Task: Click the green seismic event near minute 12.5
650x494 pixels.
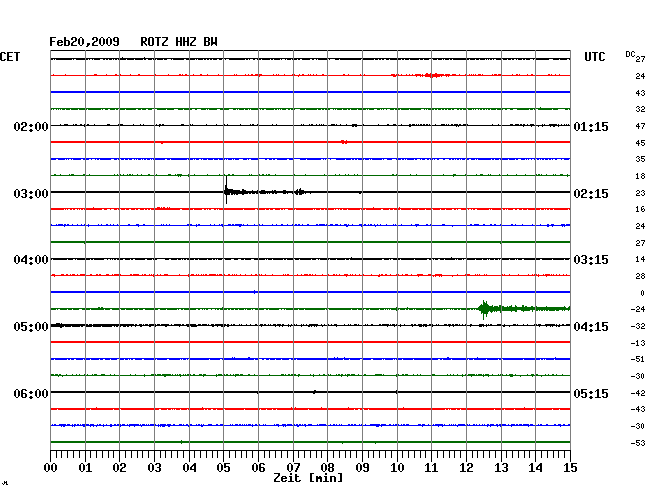Action: pos(484,309)
